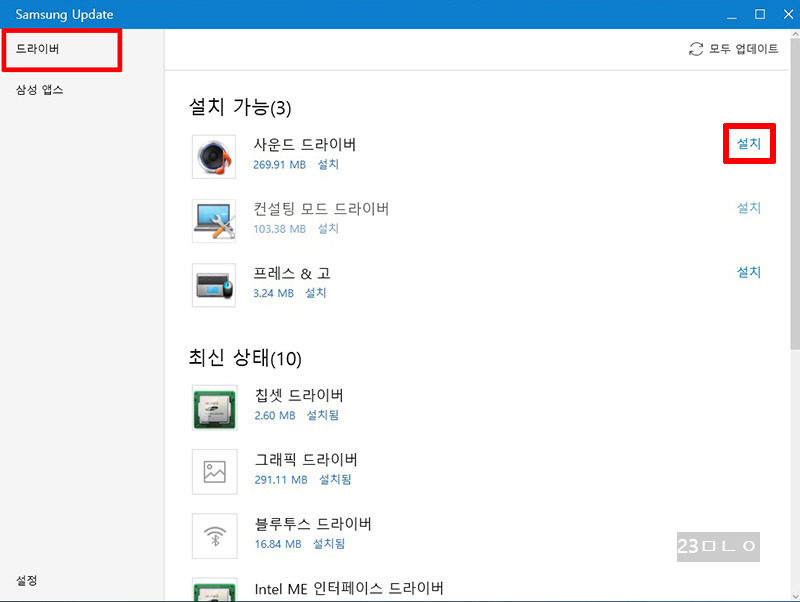
Task: Click the laptop tools icon of 컨설팅 모드 드라이버
Action: (x=214, y=221)
